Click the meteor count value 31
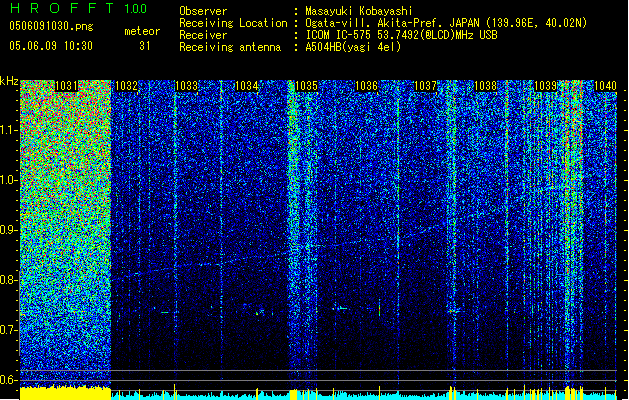The height and width of the screenshot is (400, 629). [x=145, y=46]
